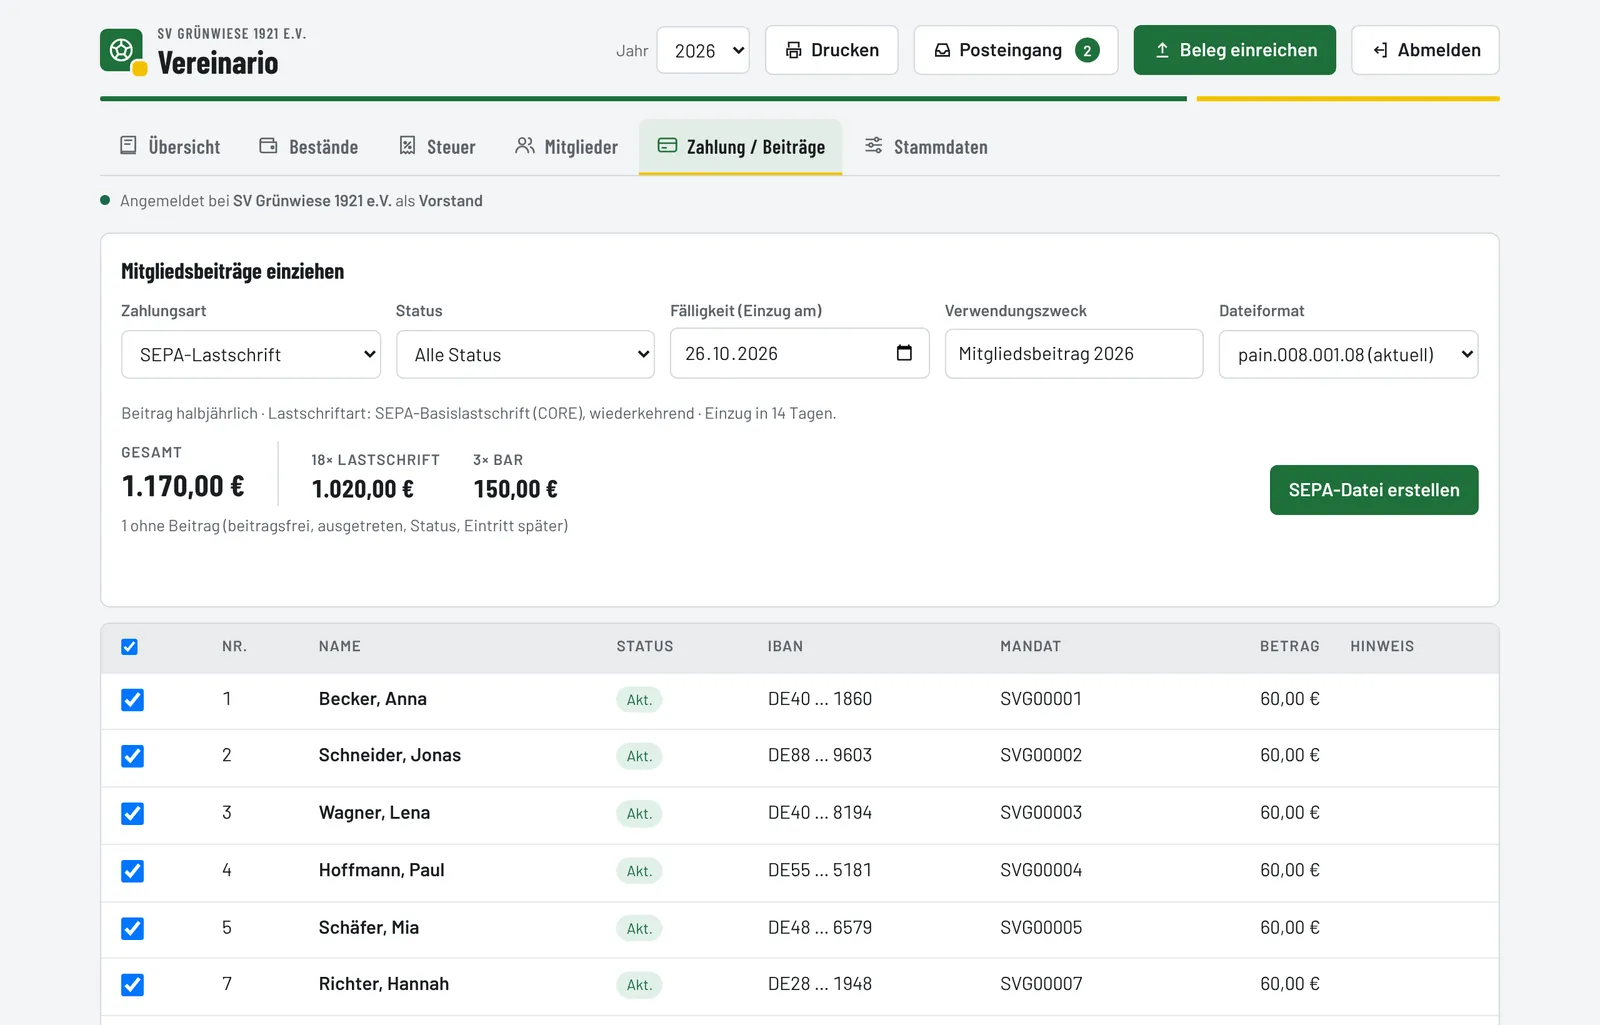1600x1025 pixels.
Task: Open the Jahr 2026 dropdown
Action: (x=703, y=50)
